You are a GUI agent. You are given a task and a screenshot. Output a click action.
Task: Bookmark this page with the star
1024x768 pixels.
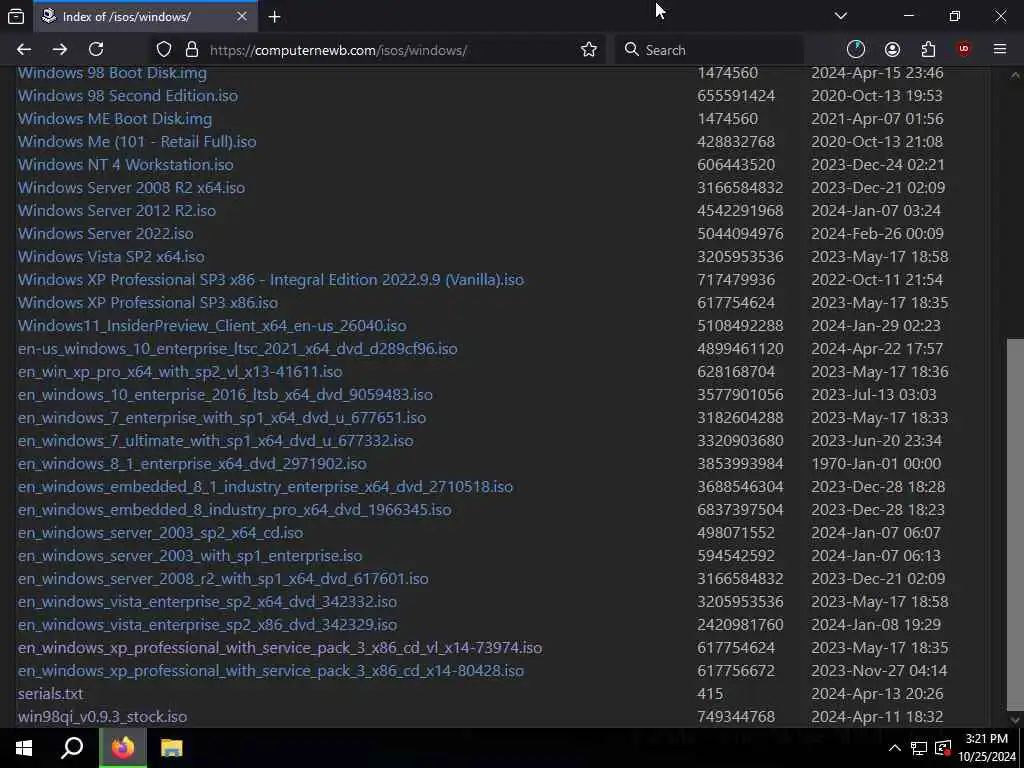tap(588, 50)
